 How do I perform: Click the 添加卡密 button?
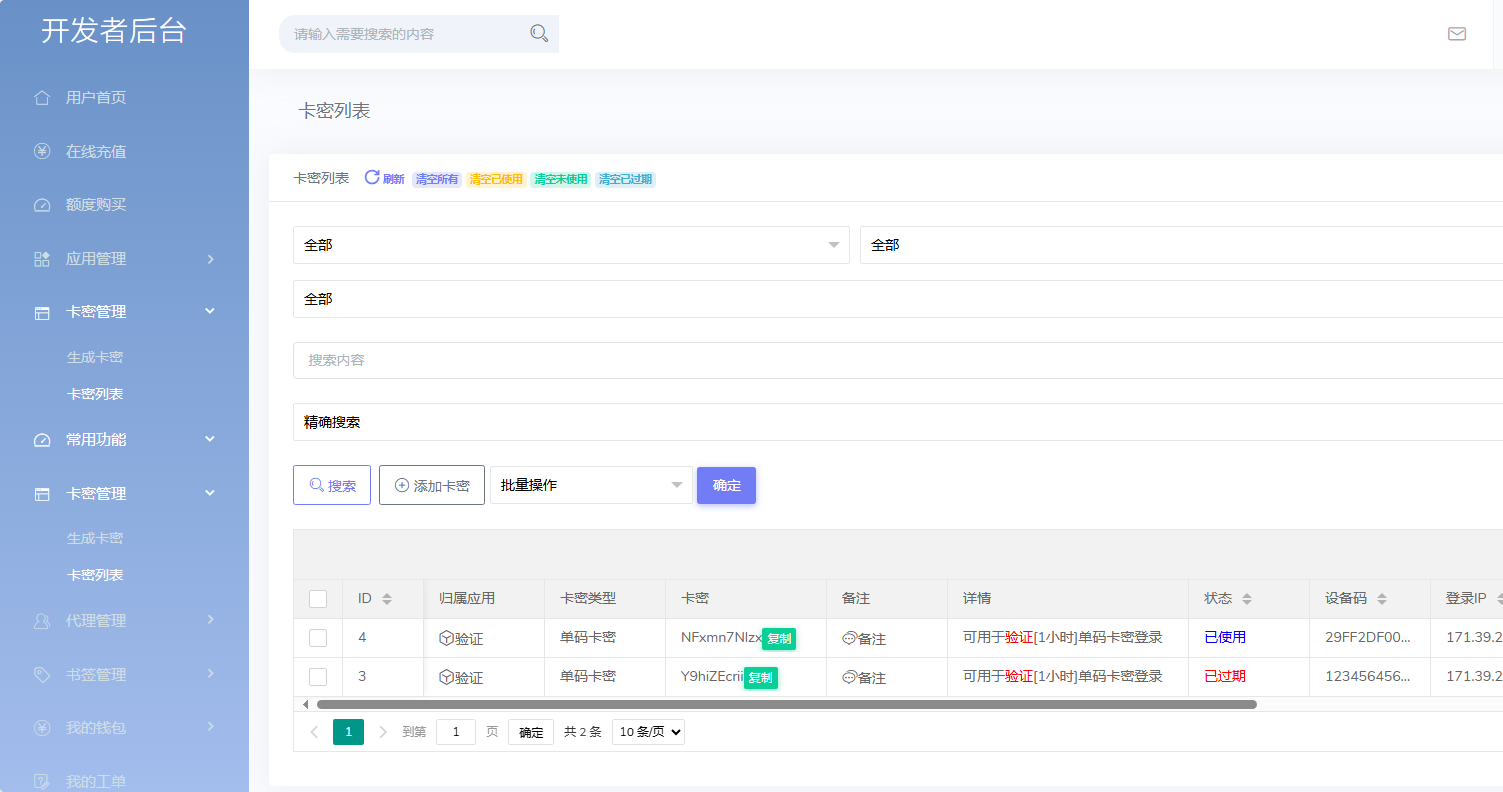432,485
